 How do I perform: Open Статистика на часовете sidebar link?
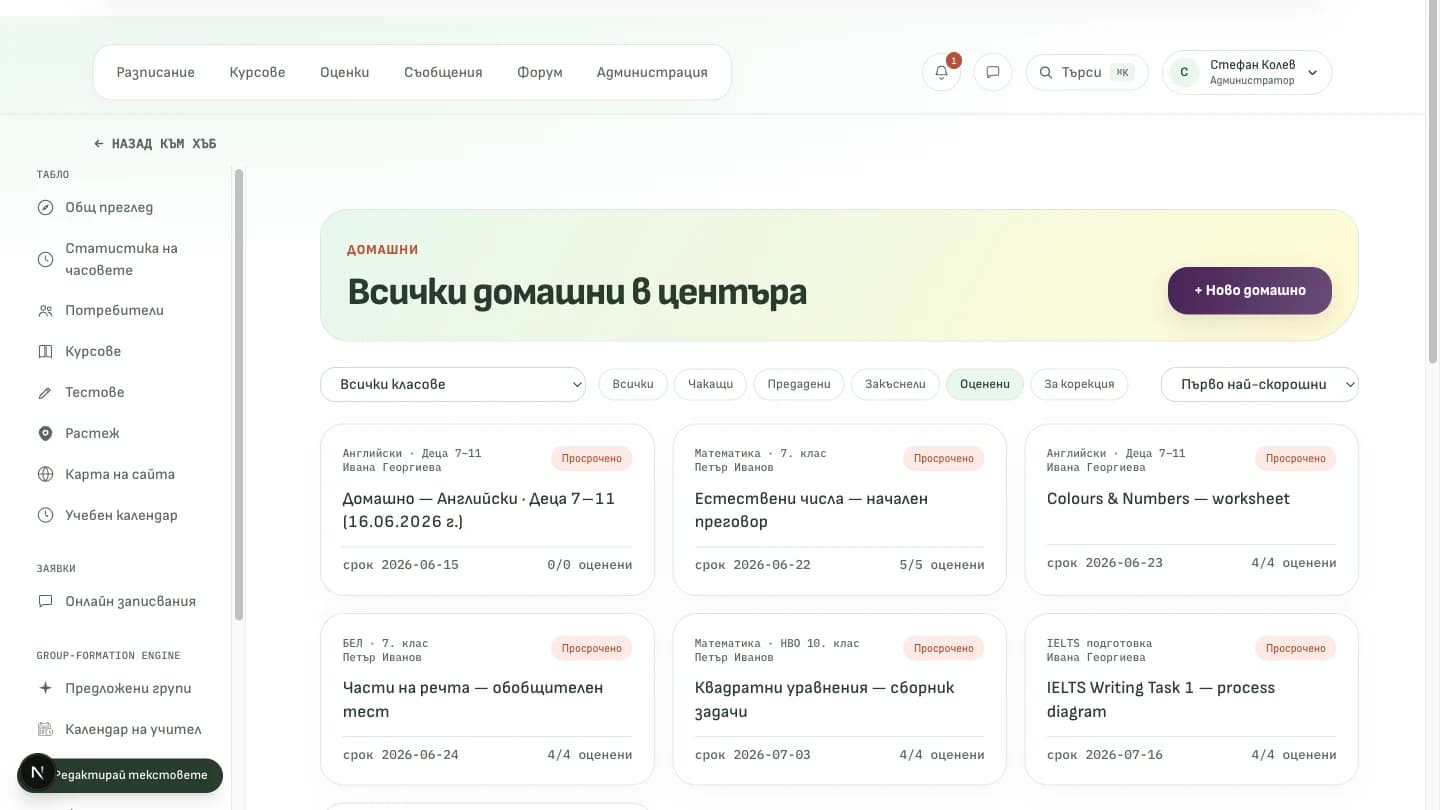coord(121,259)
